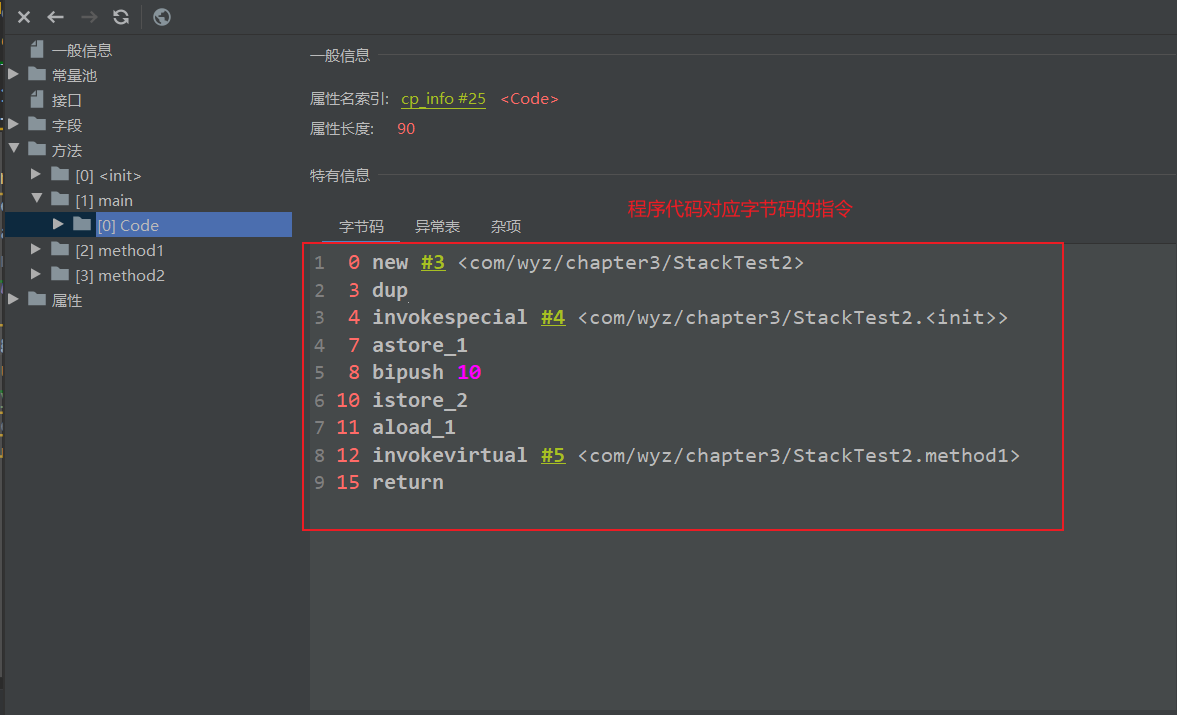
Task: Follow the #3 constant pool link
Action: 432,263
